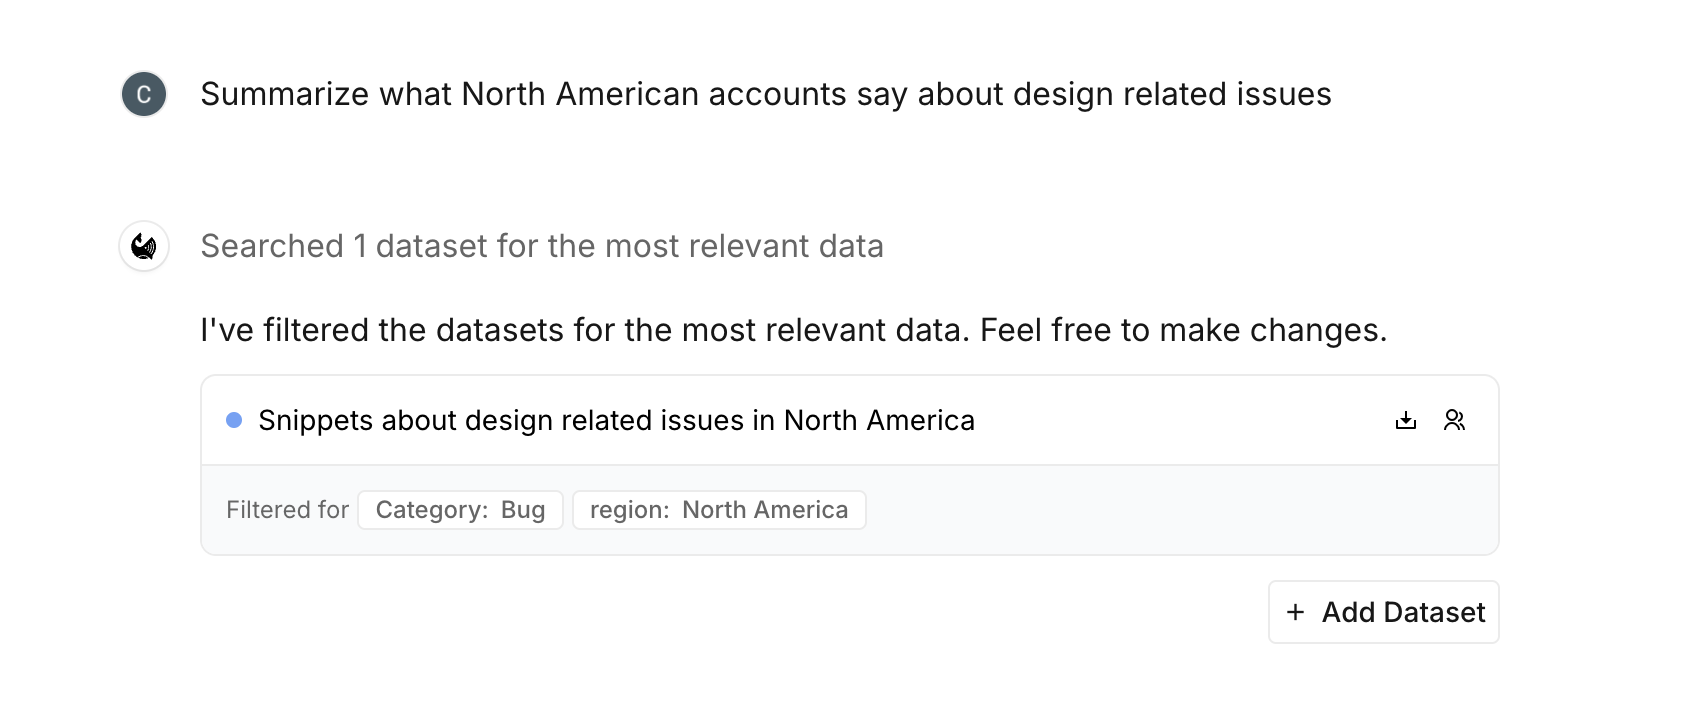Viewport: 1700px width, 720px height.
Task: Click the "North America" value in region filter
Action: (x=765, y=510)
